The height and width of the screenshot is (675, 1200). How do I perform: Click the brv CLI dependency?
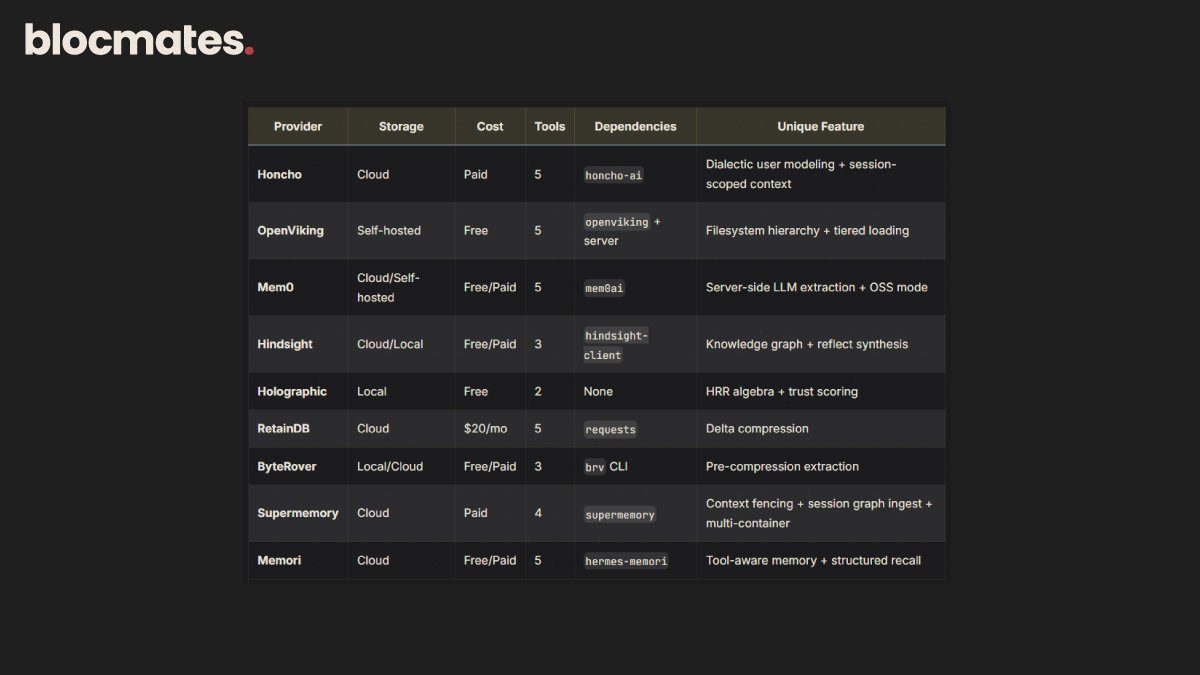pyautogui.click(x=607, y=467)
